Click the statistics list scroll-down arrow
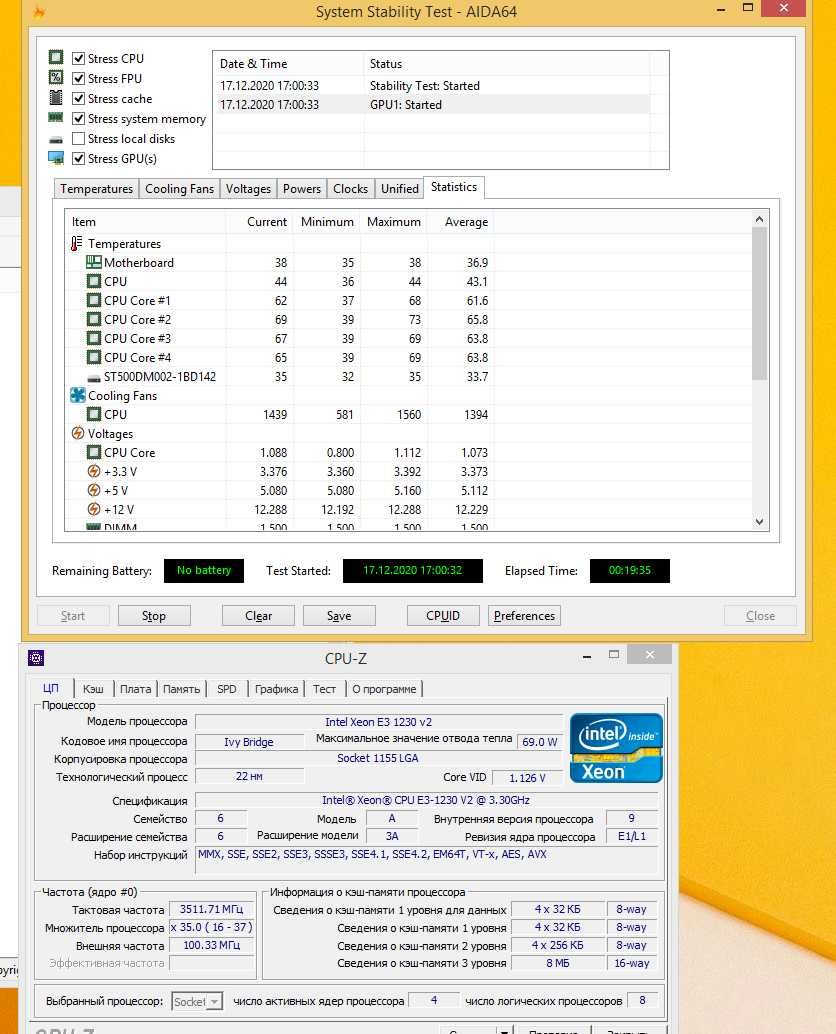Image resolution: width=836 pixels, height=1034 pixels. coord(760,522)
